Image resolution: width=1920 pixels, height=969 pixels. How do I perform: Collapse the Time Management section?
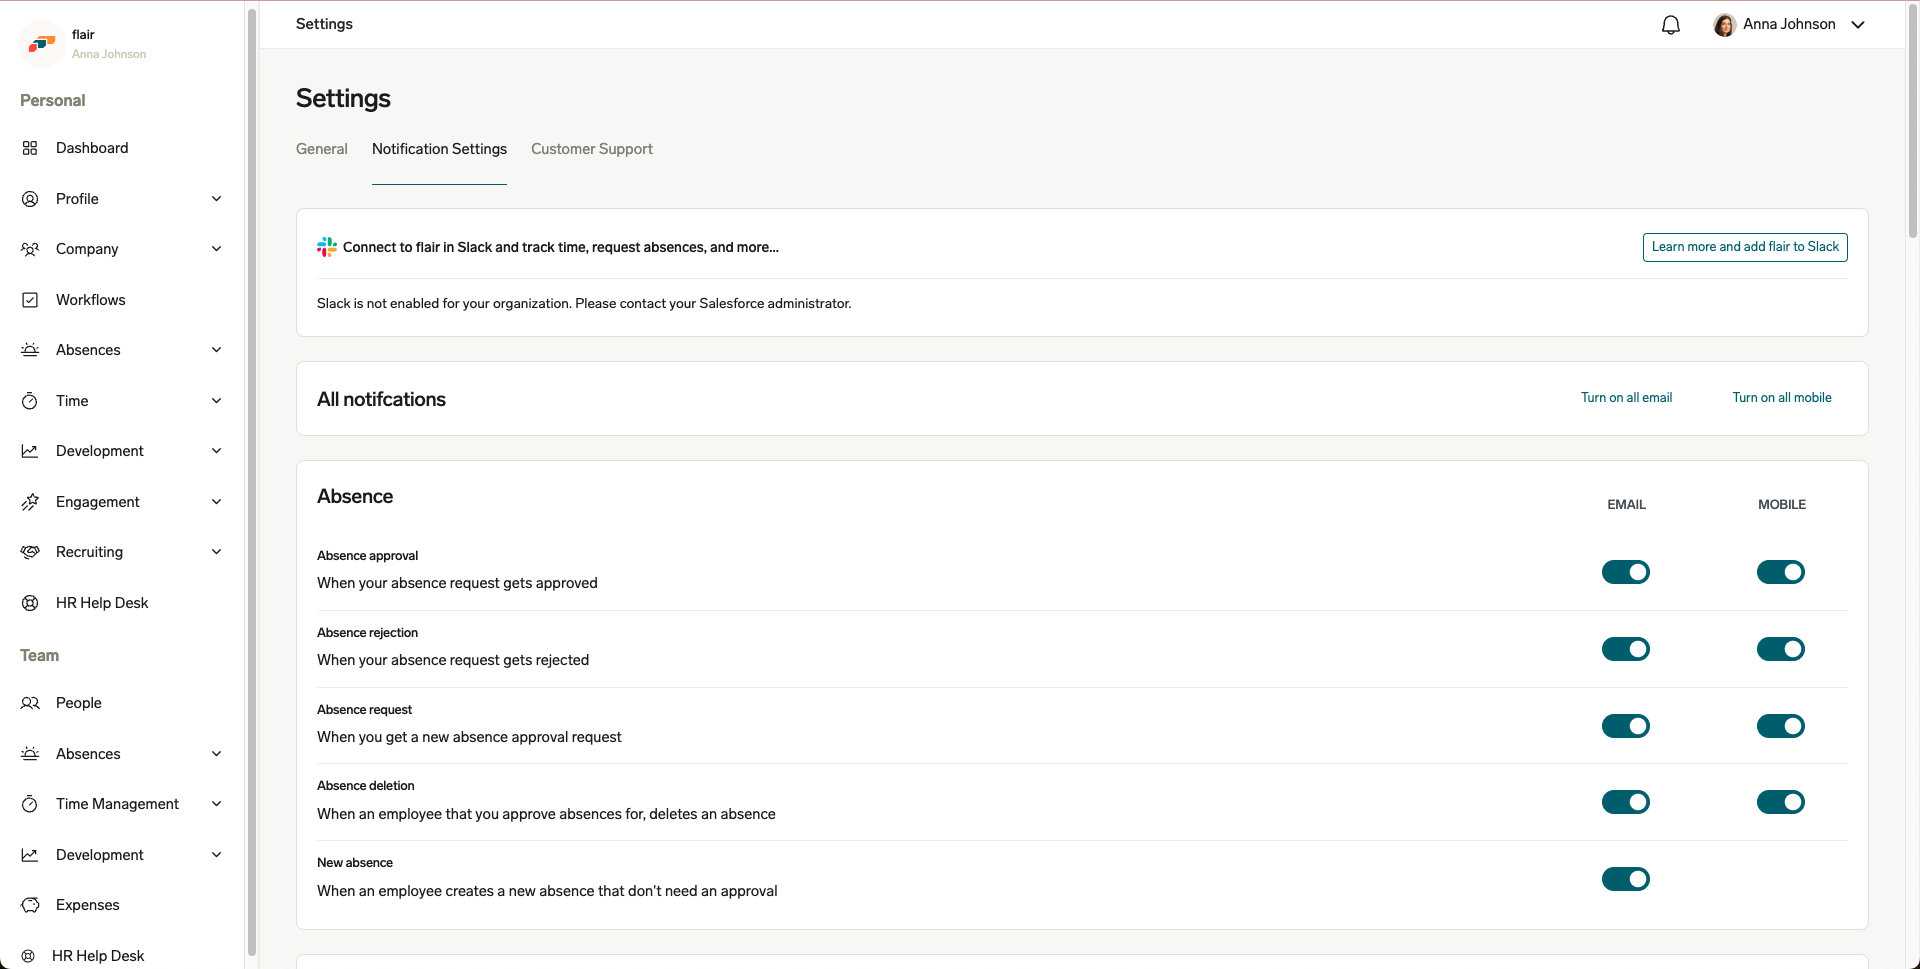coord(216,803)
